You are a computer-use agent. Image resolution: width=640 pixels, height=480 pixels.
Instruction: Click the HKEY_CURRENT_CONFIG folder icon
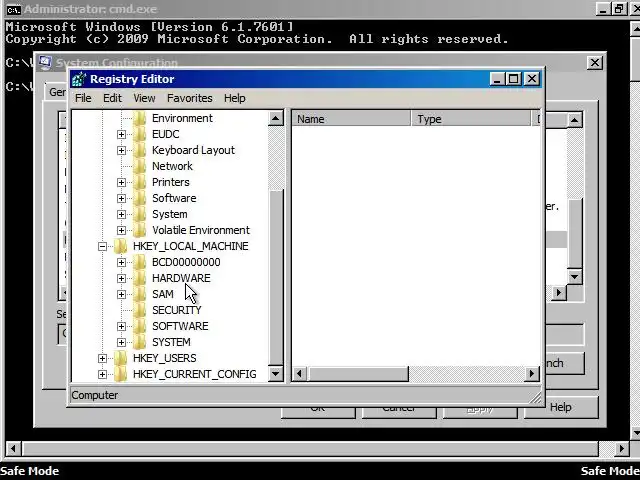[x=120, y=374]
